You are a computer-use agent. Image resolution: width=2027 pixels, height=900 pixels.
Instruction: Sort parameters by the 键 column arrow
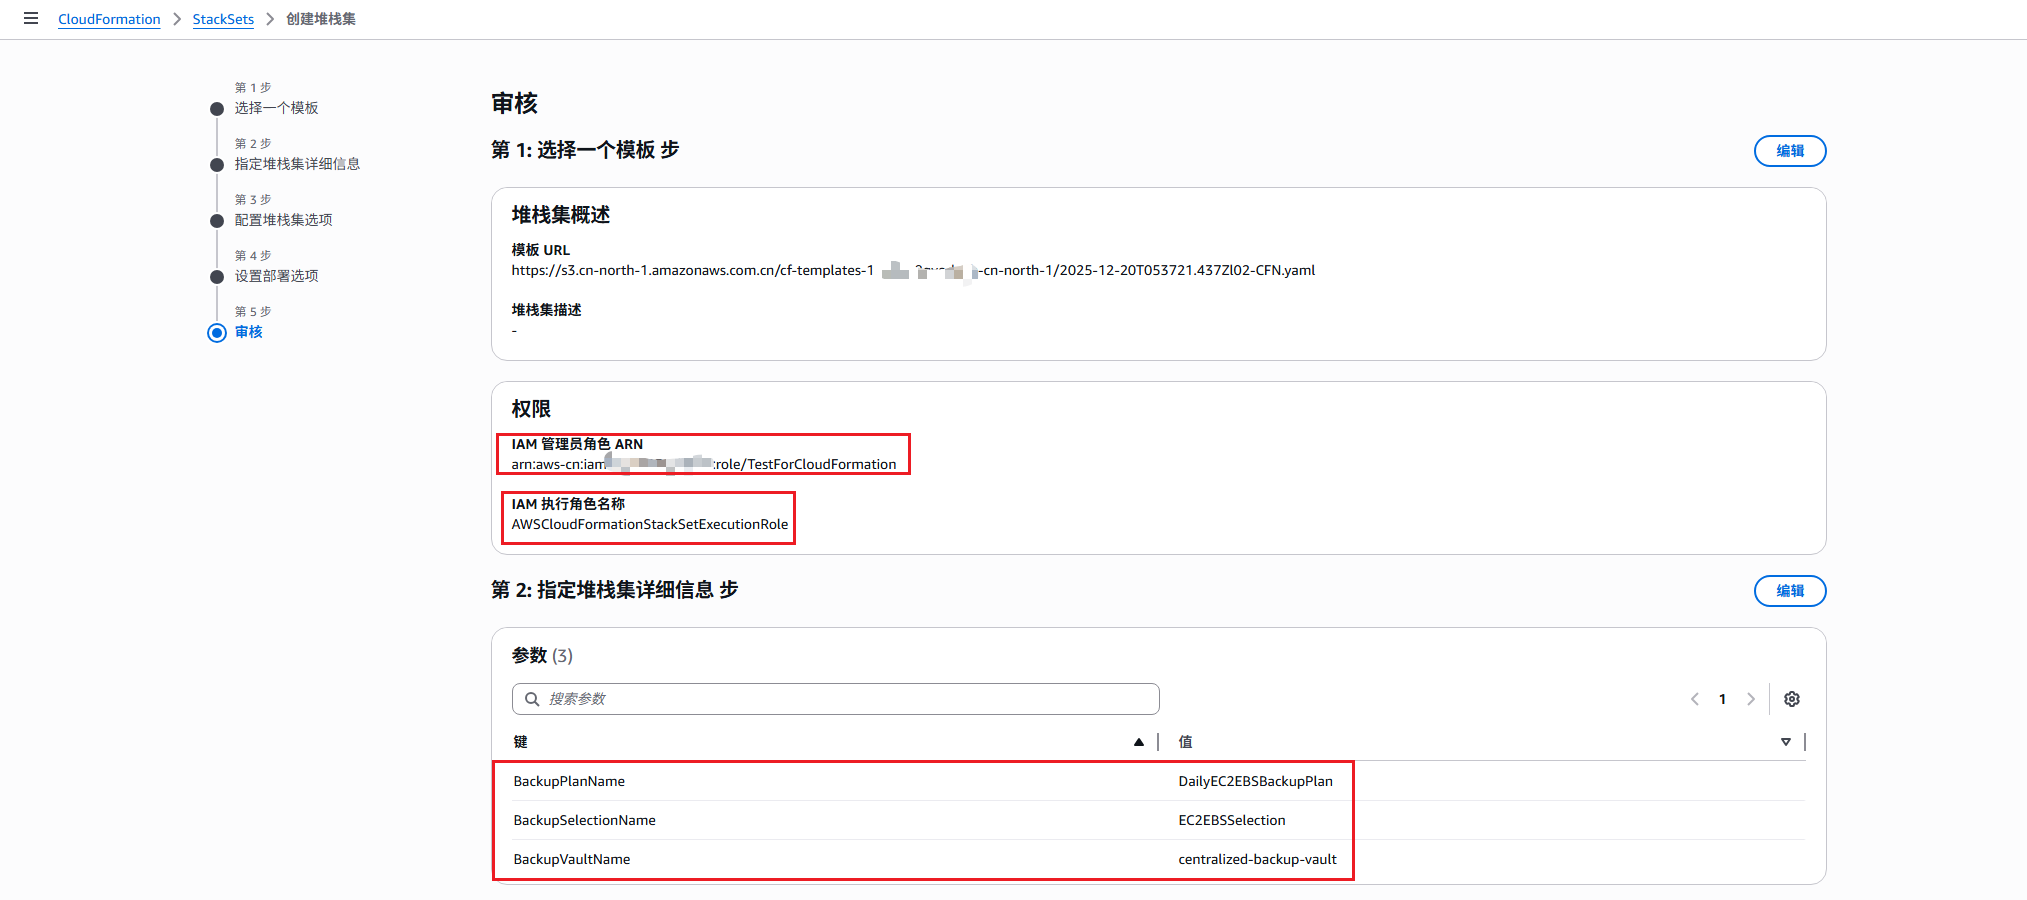[x=1138, y=742]
